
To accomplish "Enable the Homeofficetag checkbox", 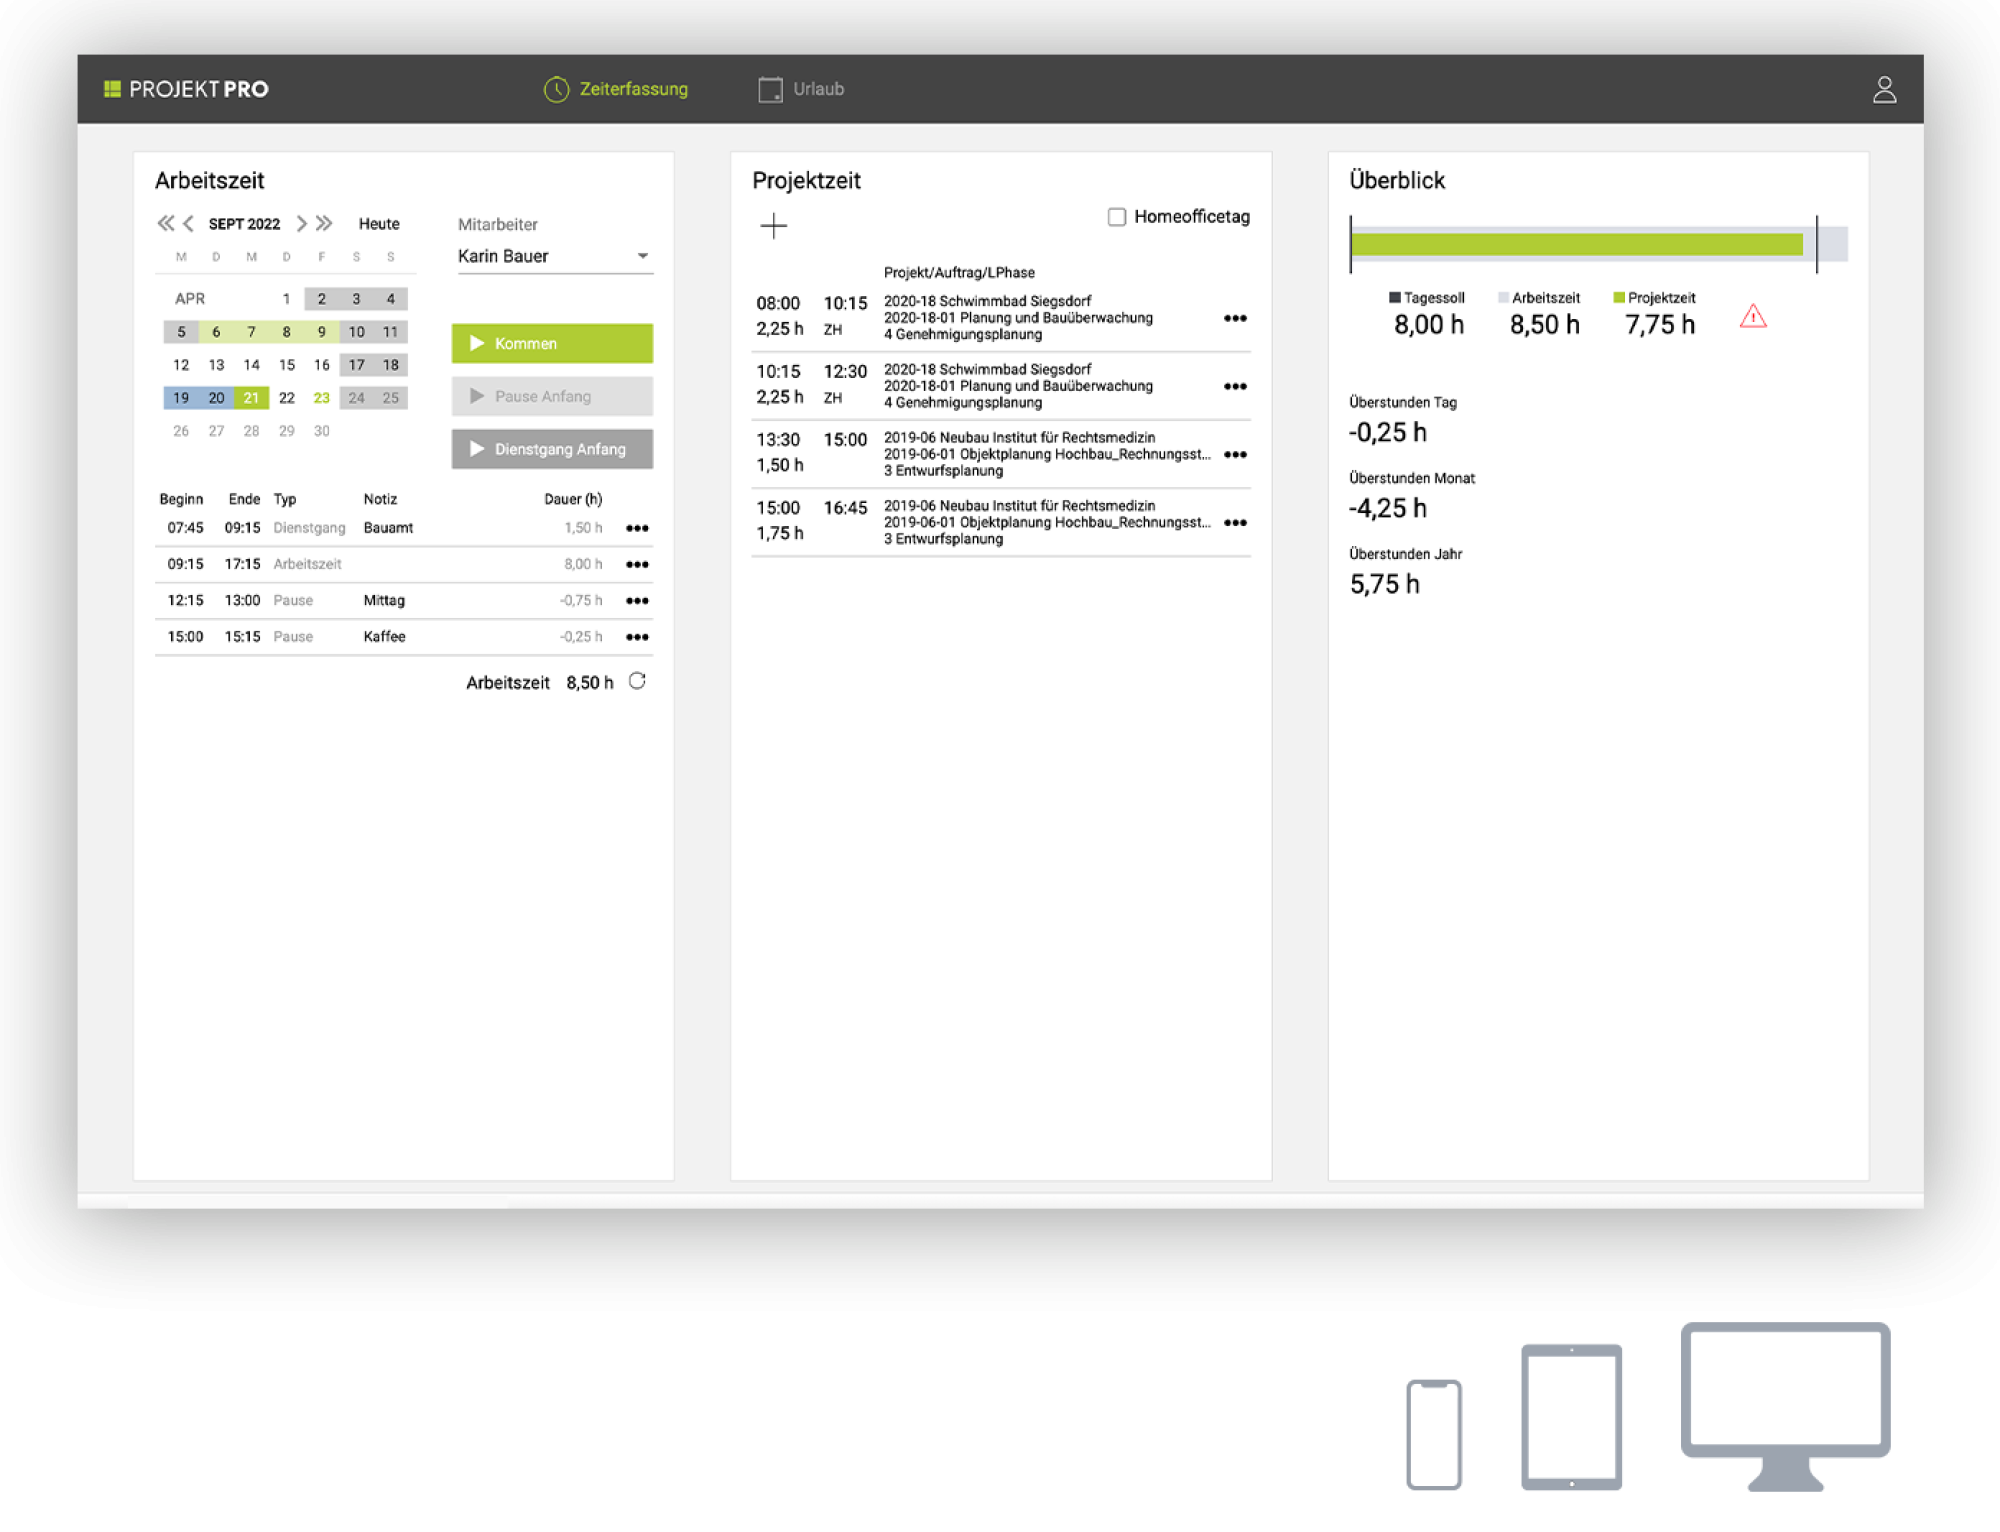I will [1117, 217].
